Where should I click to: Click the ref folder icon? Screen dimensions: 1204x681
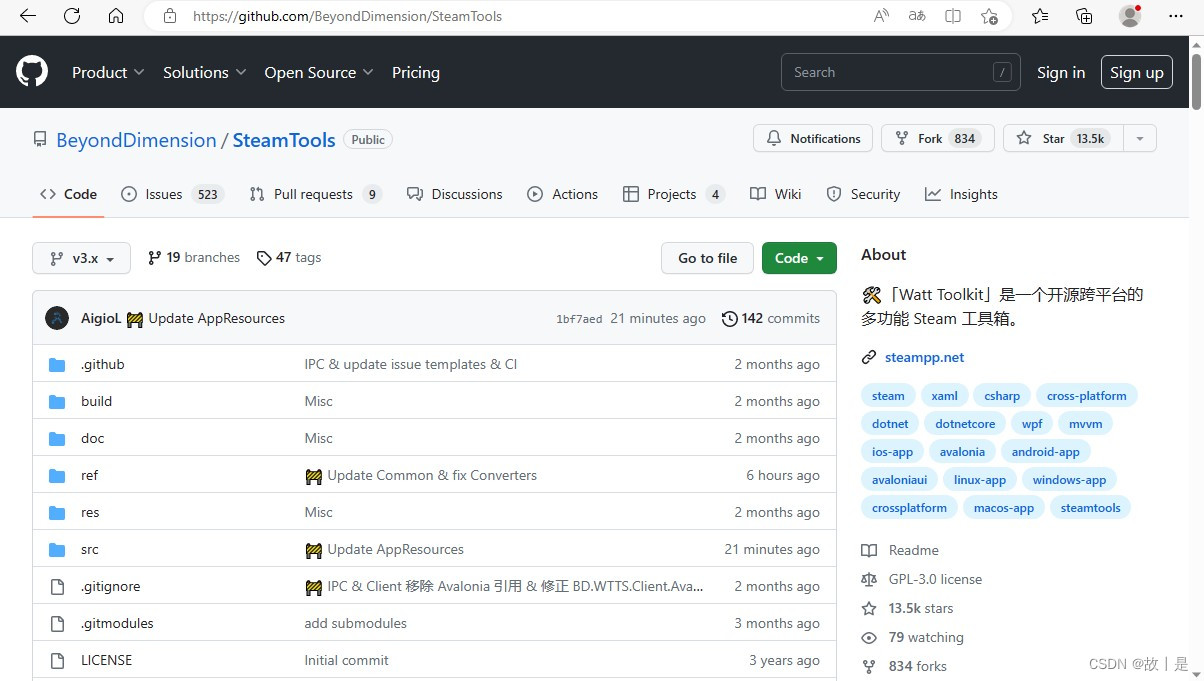tap(57, 476)
